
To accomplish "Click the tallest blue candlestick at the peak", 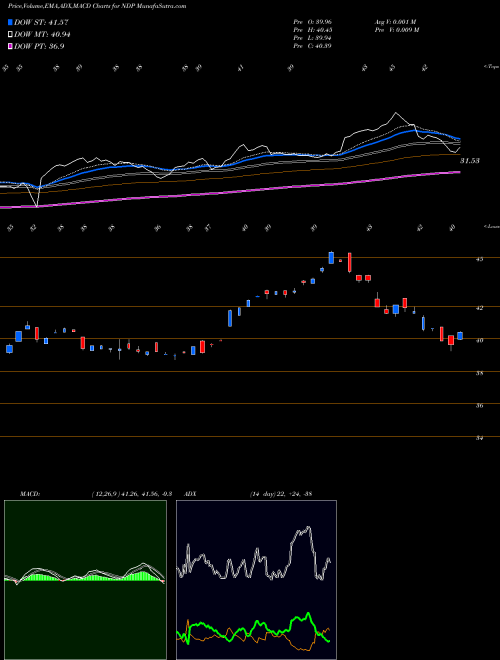I will coord(331,258).
